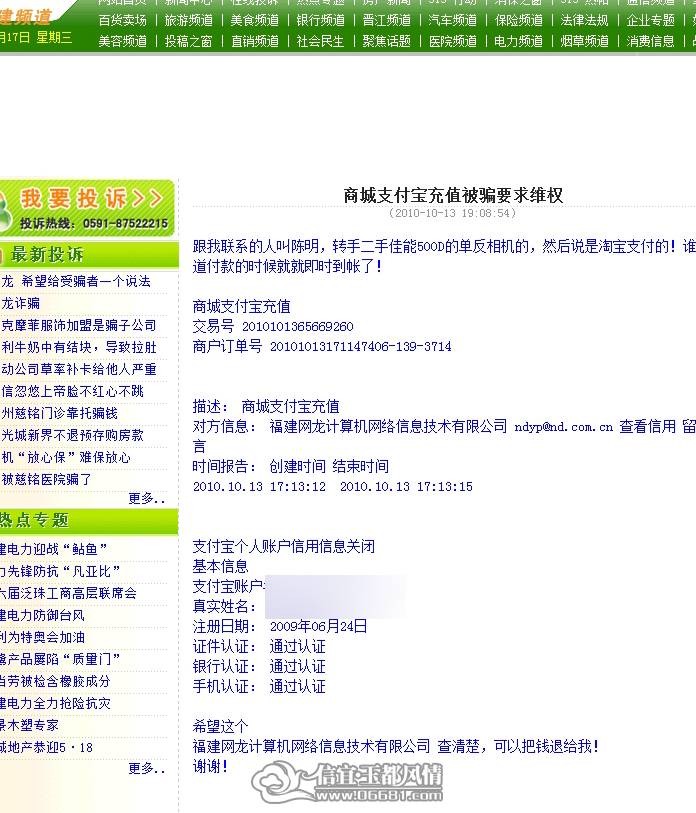Click 银行认证 通过认证 line
696x813 pixels.
pos(259,667)
